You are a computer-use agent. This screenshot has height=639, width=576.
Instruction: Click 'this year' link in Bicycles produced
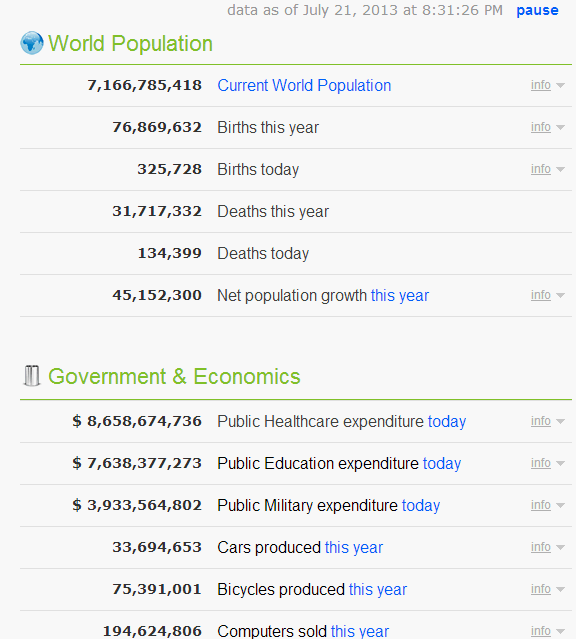[378, 589]
